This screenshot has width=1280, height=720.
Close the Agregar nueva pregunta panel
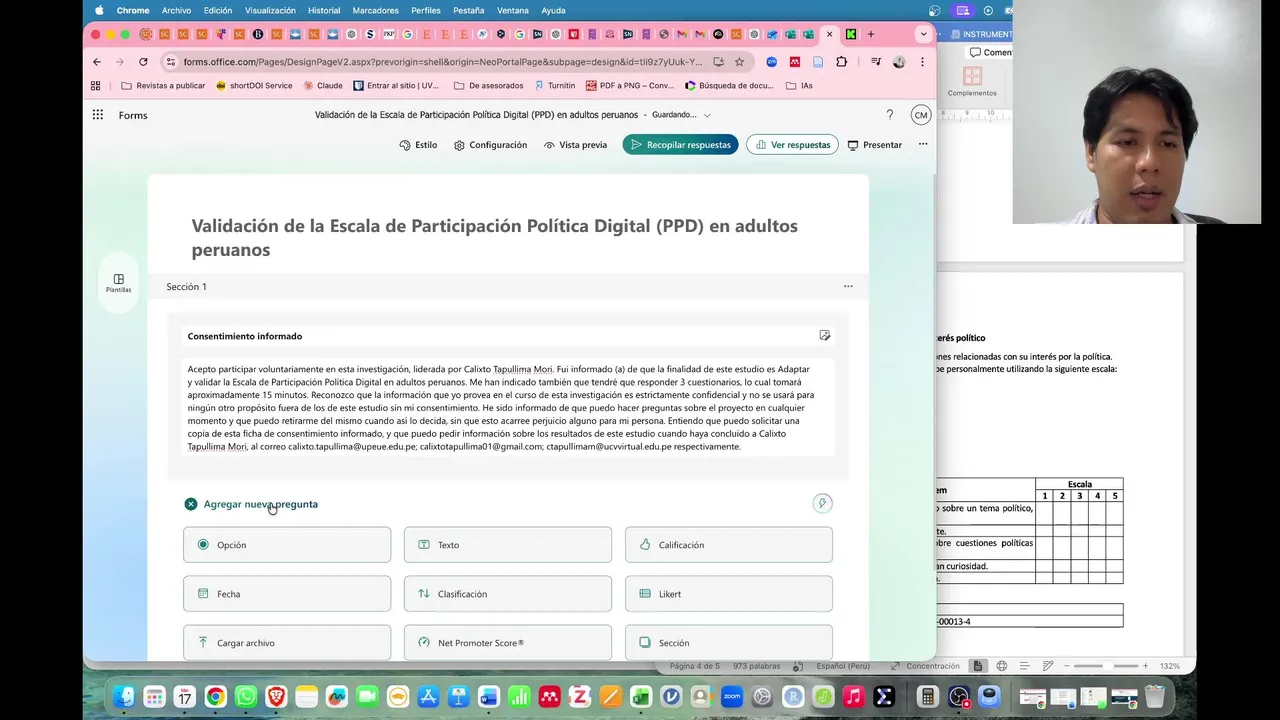pos(190,504)
